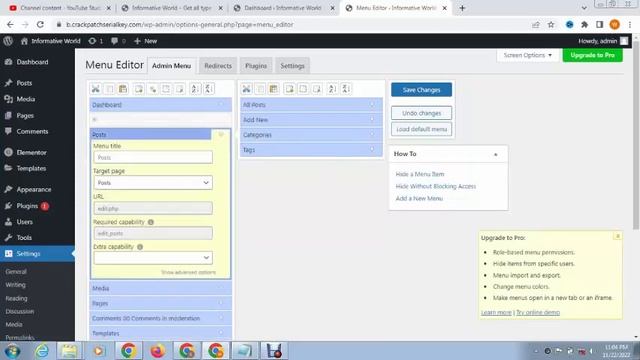Open Screen Options dropdown

pos(527,55)
